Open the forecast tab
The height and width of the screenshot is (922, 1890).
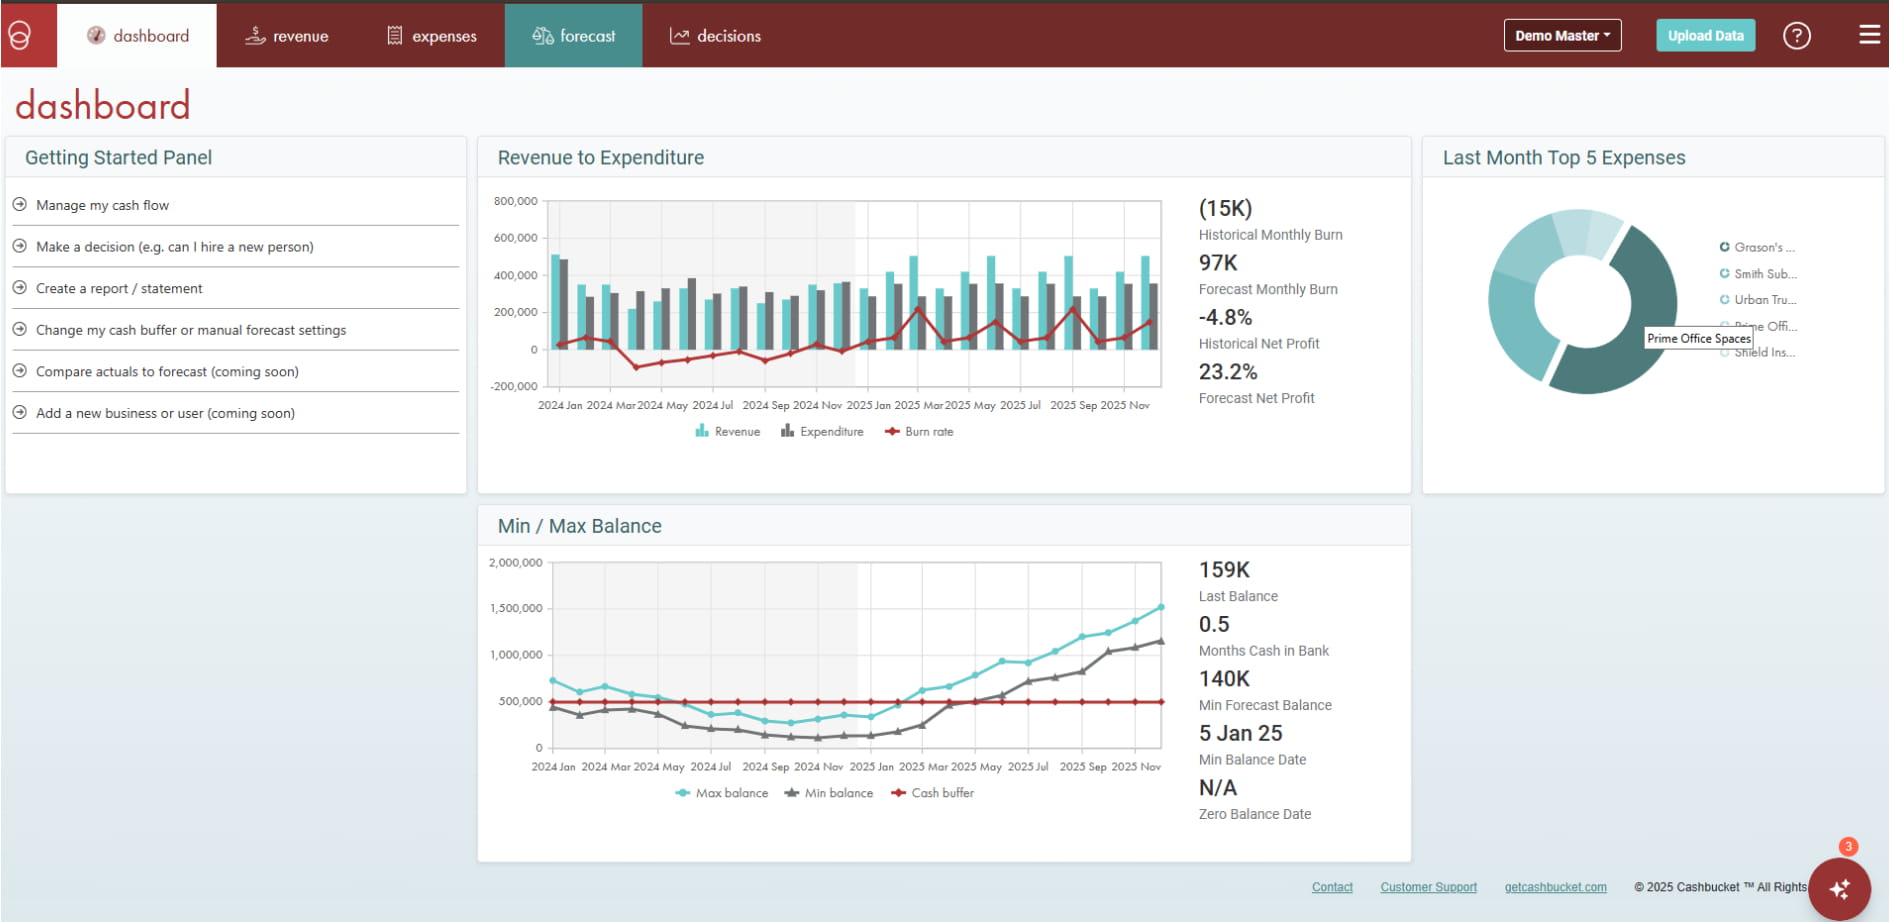click(574, 36)
